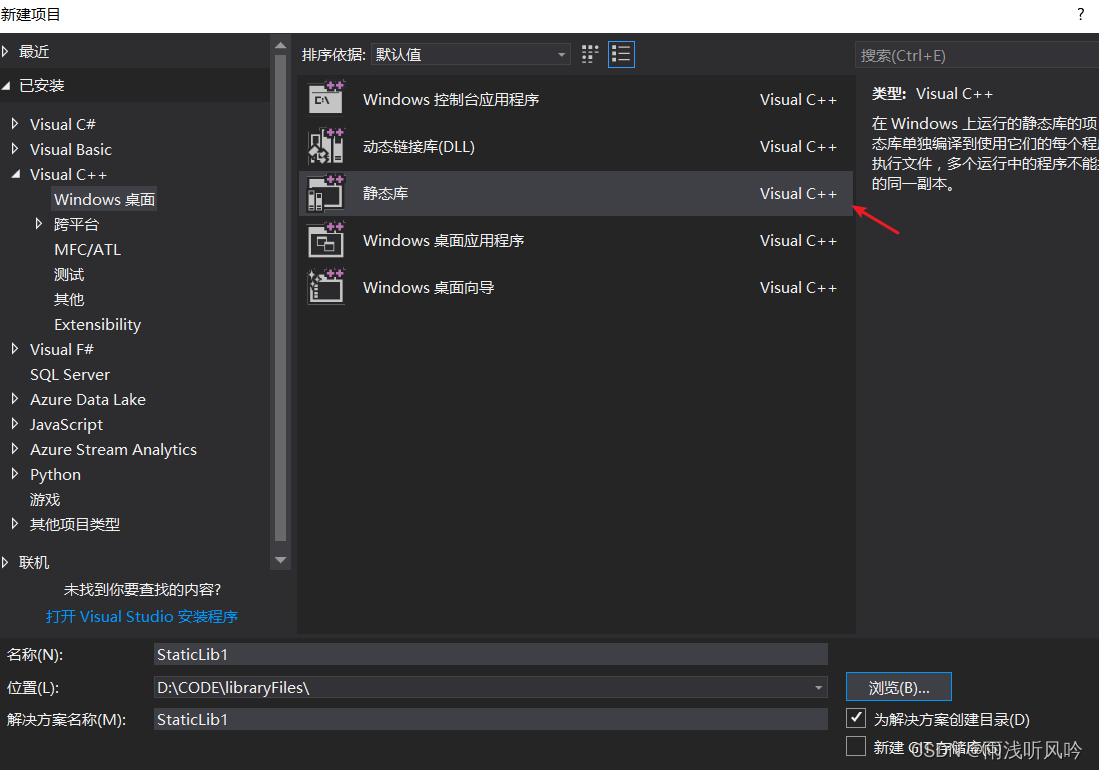
Task: Select 静态库 template name
Action: (385, 193)
